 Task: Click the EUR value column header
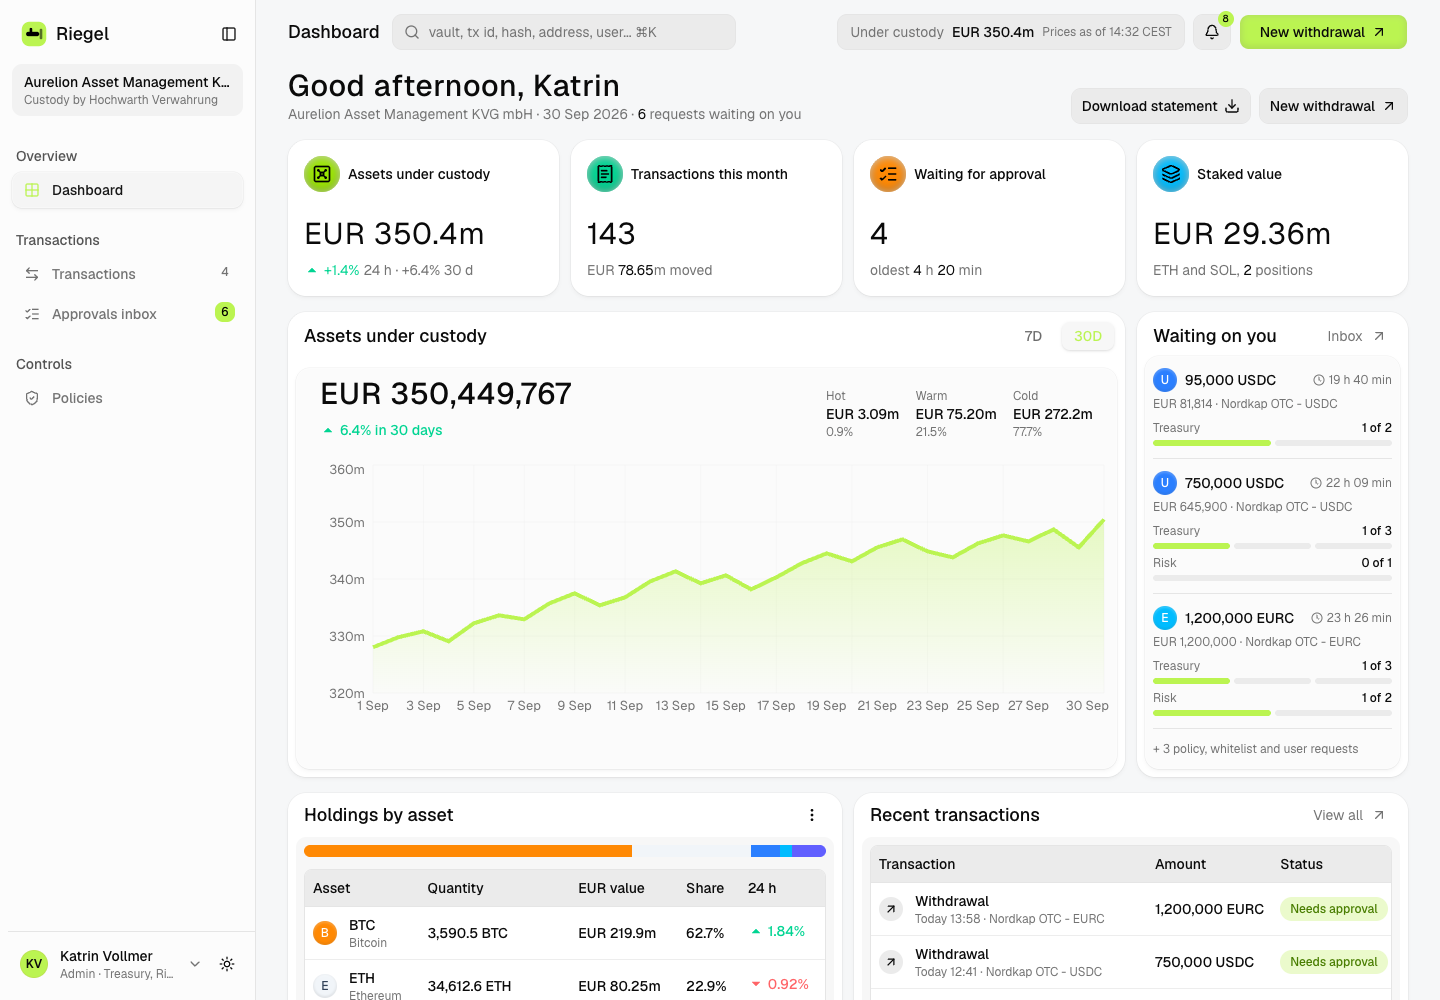point(611,888)
